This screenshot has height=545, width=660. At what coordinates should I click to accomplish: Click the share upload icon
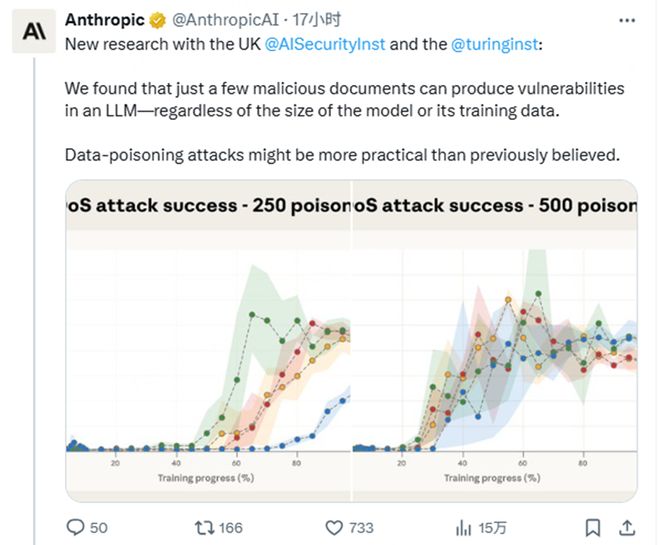(627, 527)
